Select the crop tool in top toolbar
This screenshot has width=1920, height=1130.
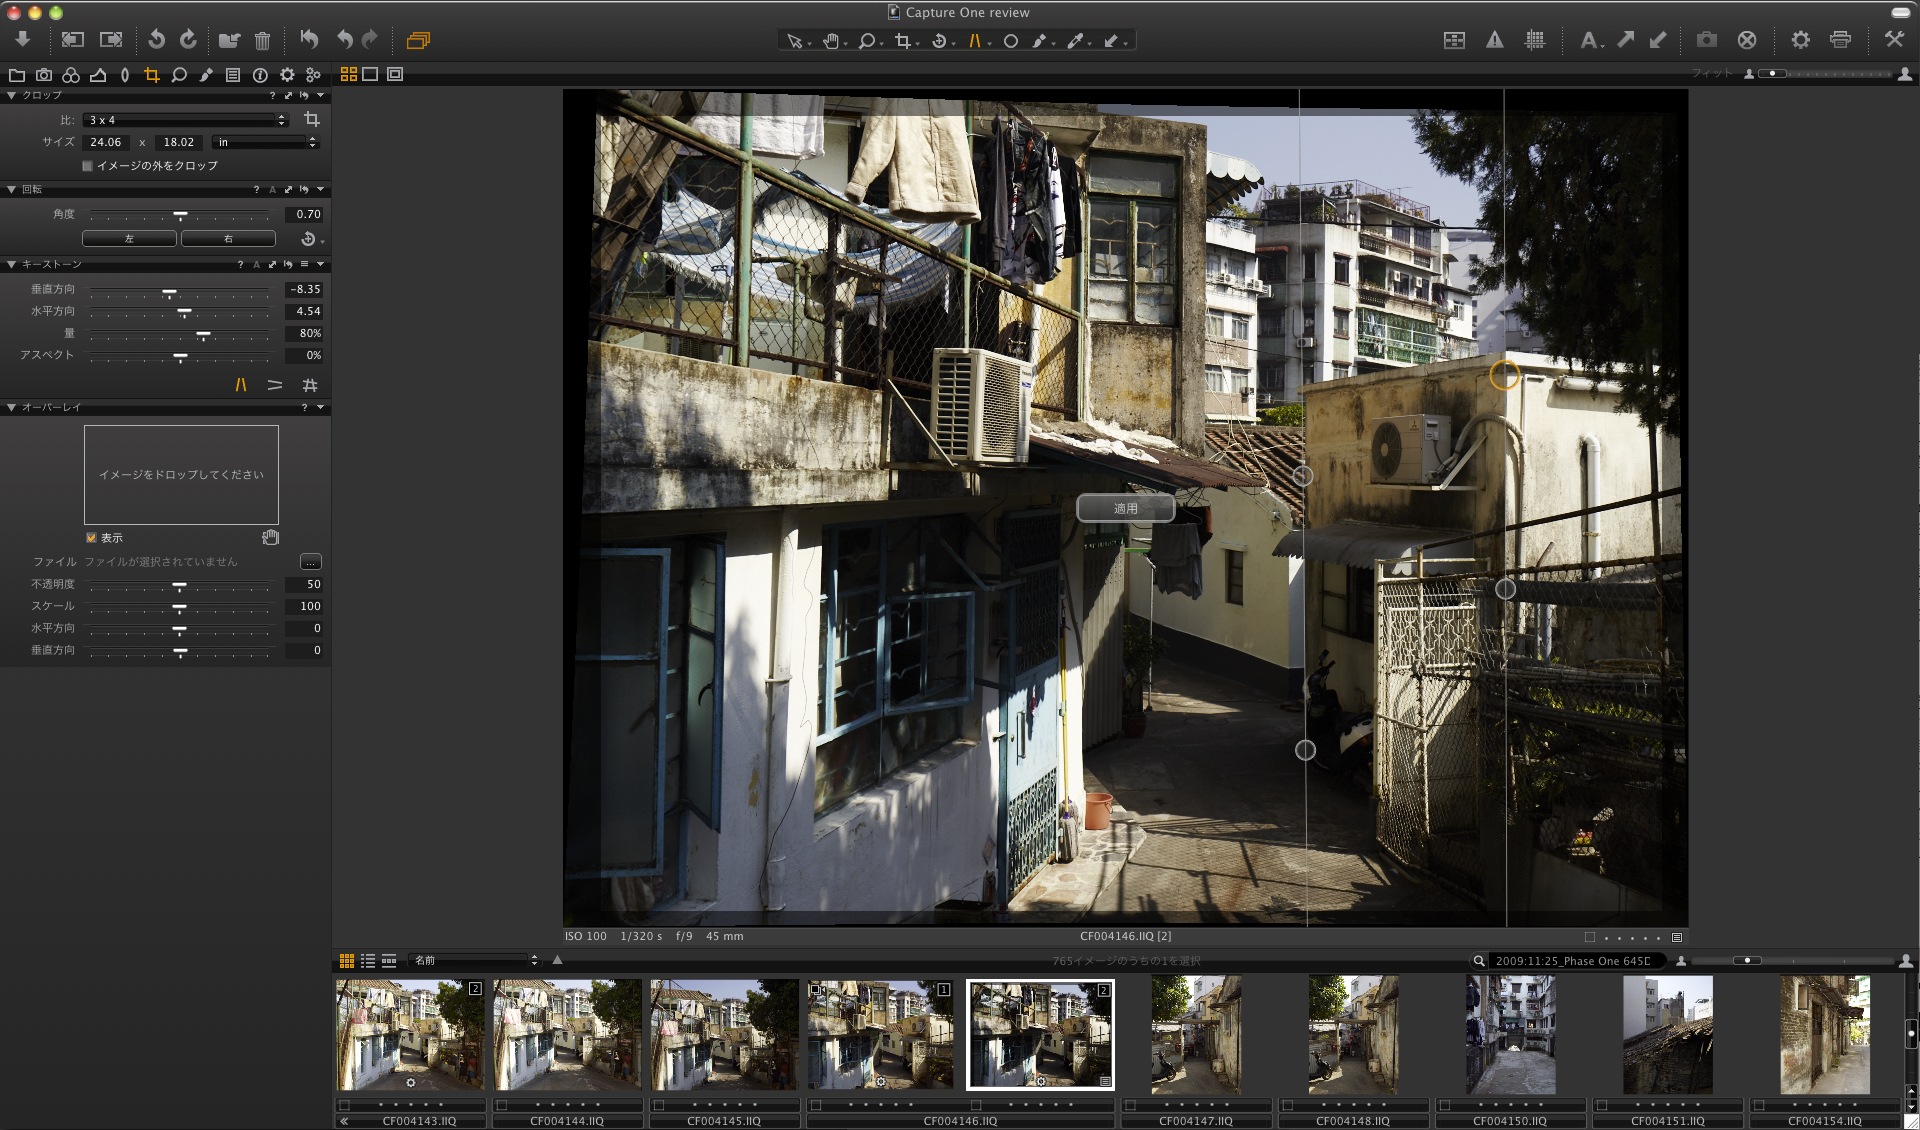coord(903,41)
